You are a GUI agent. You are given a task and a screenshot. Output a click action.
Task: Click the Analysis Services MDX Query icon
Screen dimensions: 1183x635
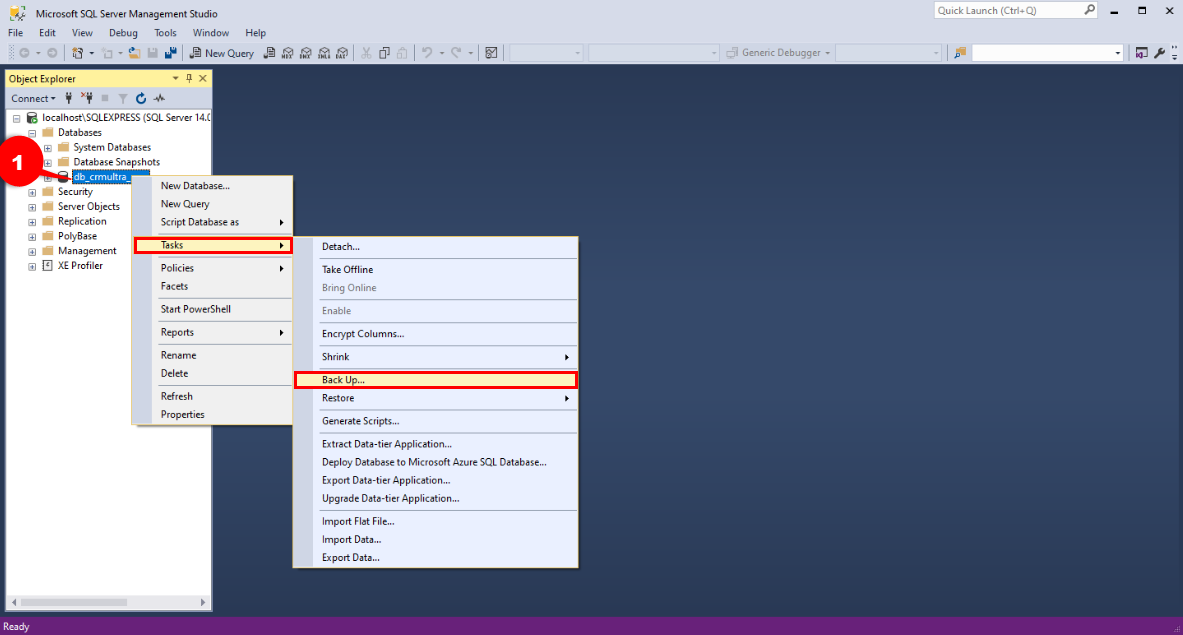pyautogui.click(x=287, y=53)
